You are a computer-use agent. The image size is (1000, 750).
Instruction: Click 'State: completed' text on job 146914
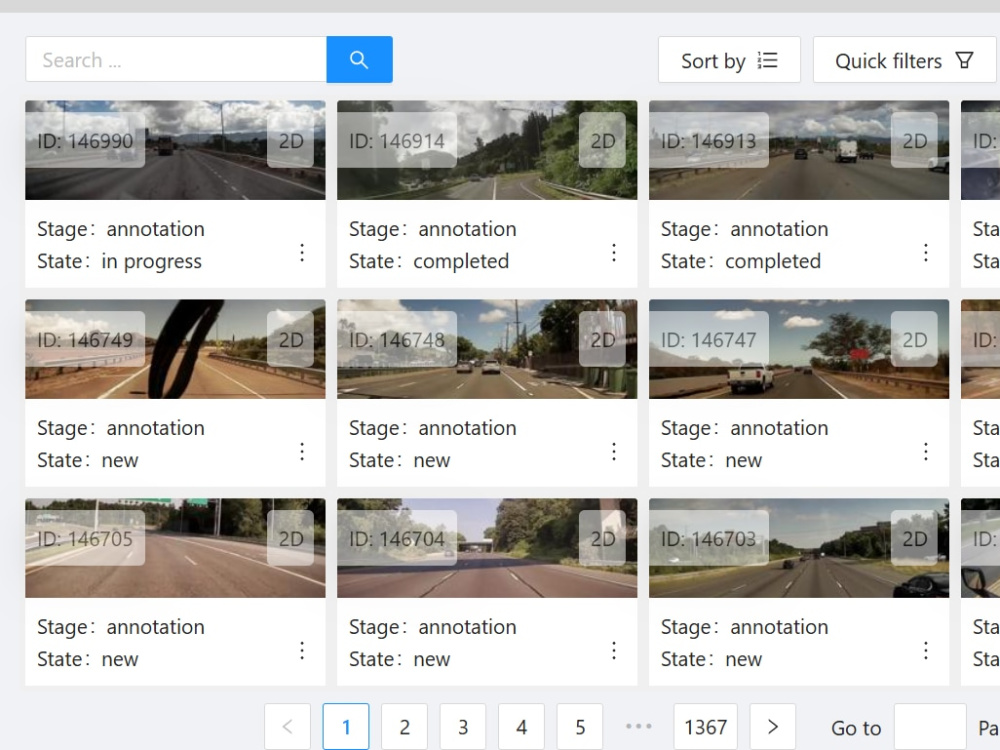pyautogui.click(x=429, y=261)
